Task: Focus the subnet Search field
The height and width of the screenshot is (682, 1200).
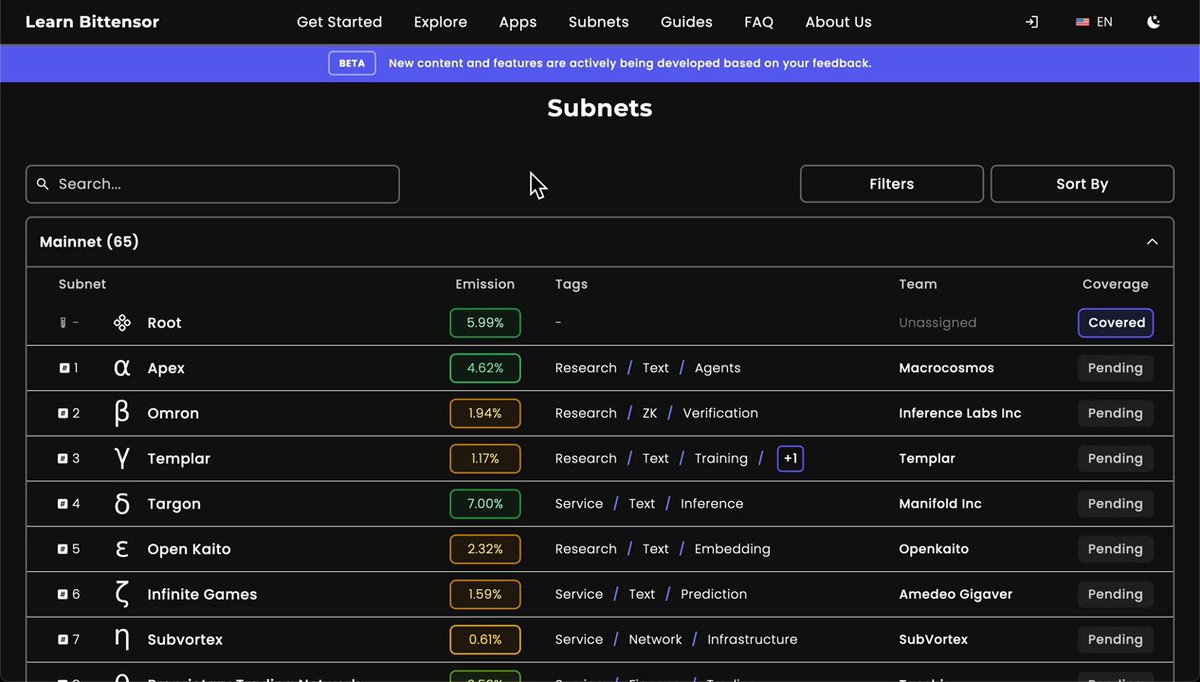Action: (x=213, y=184)
